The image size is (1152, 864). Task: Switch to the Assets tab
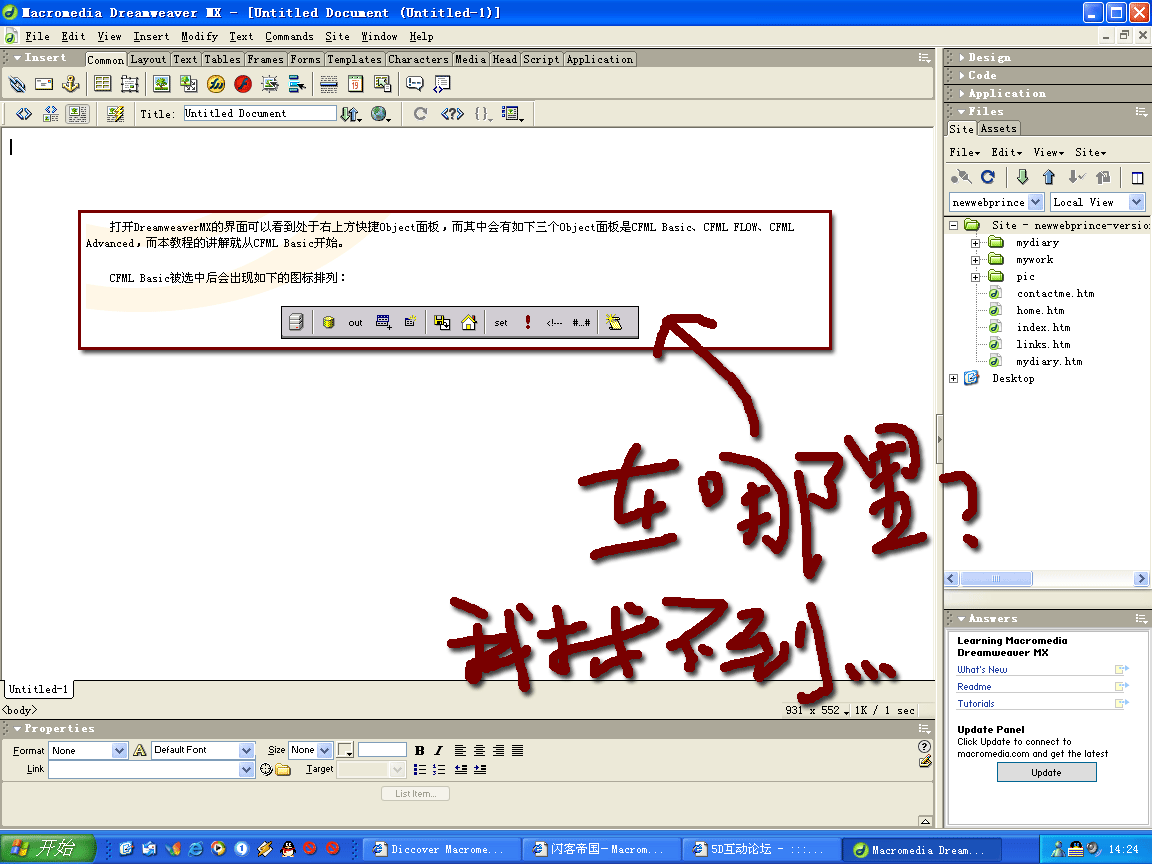click(x=998, y=129)
